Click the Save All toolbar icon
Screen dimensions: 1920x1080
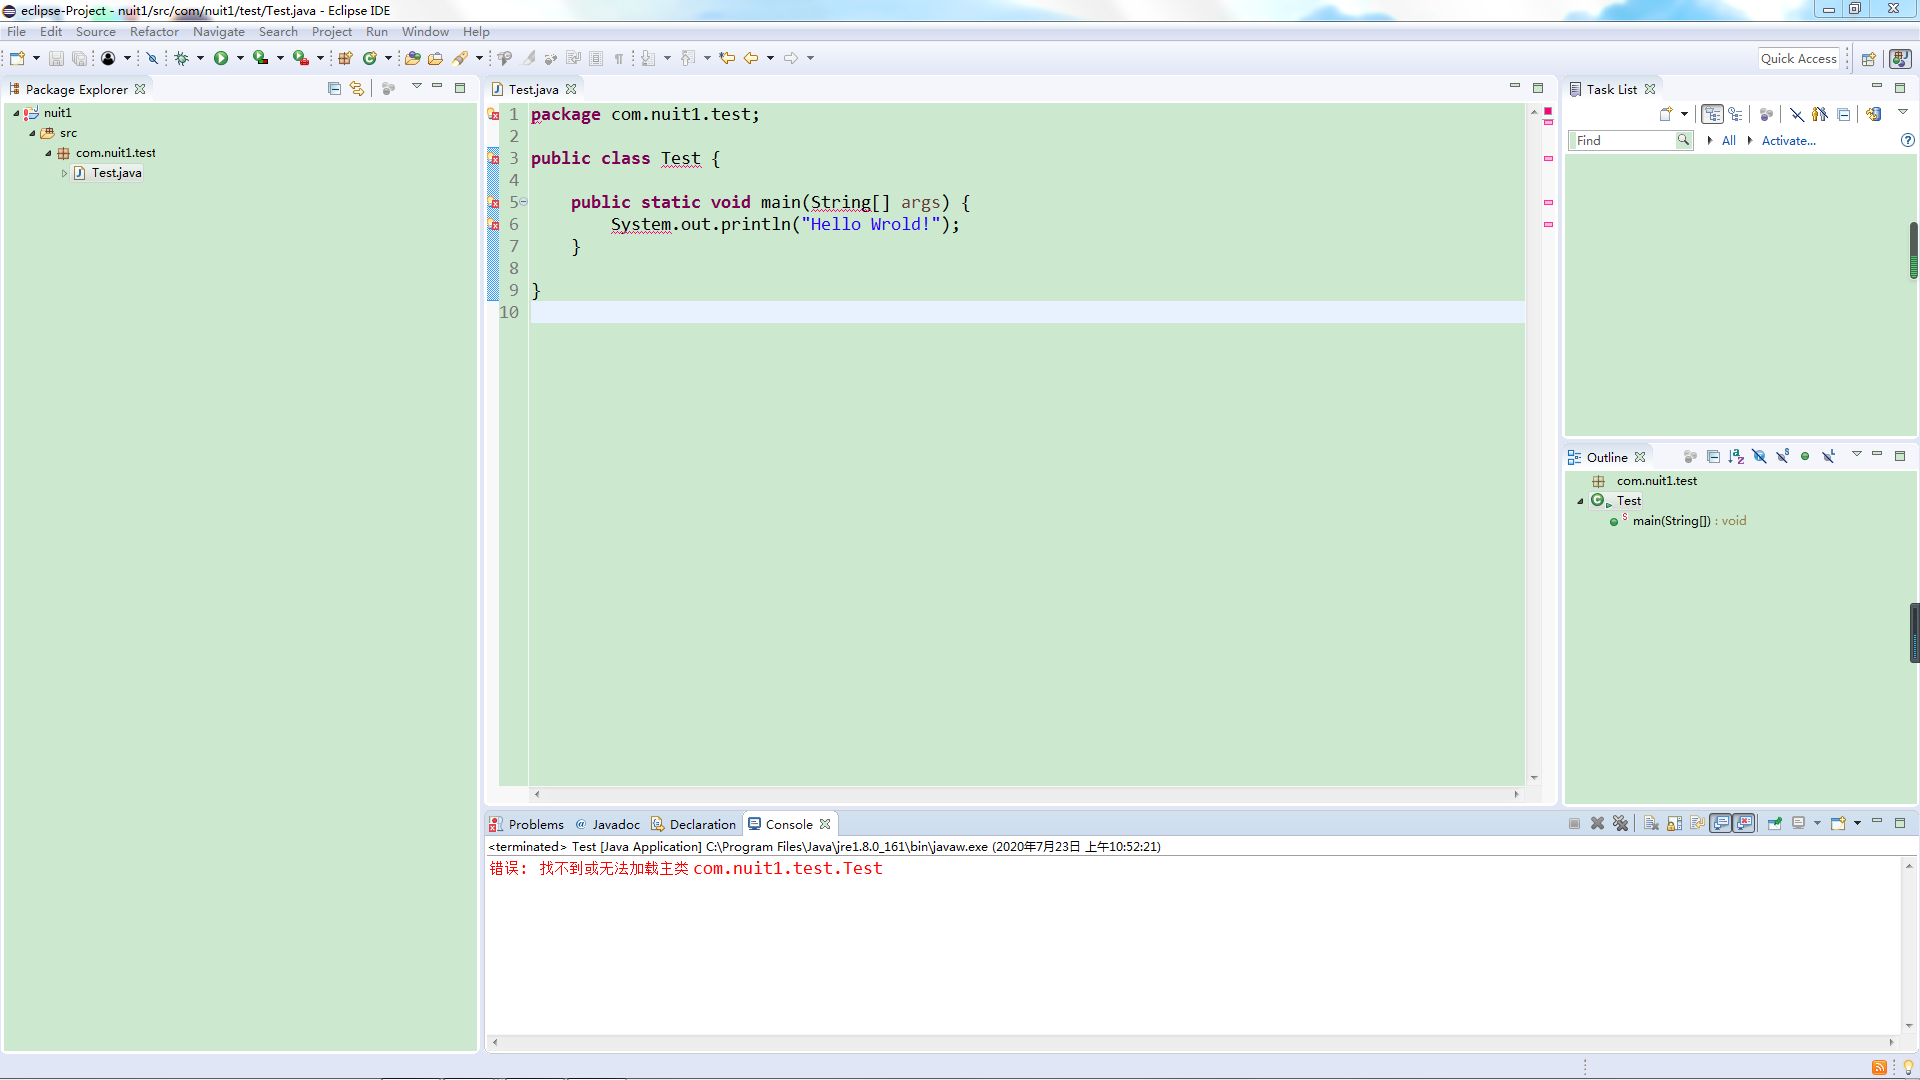tap(79, 58)
